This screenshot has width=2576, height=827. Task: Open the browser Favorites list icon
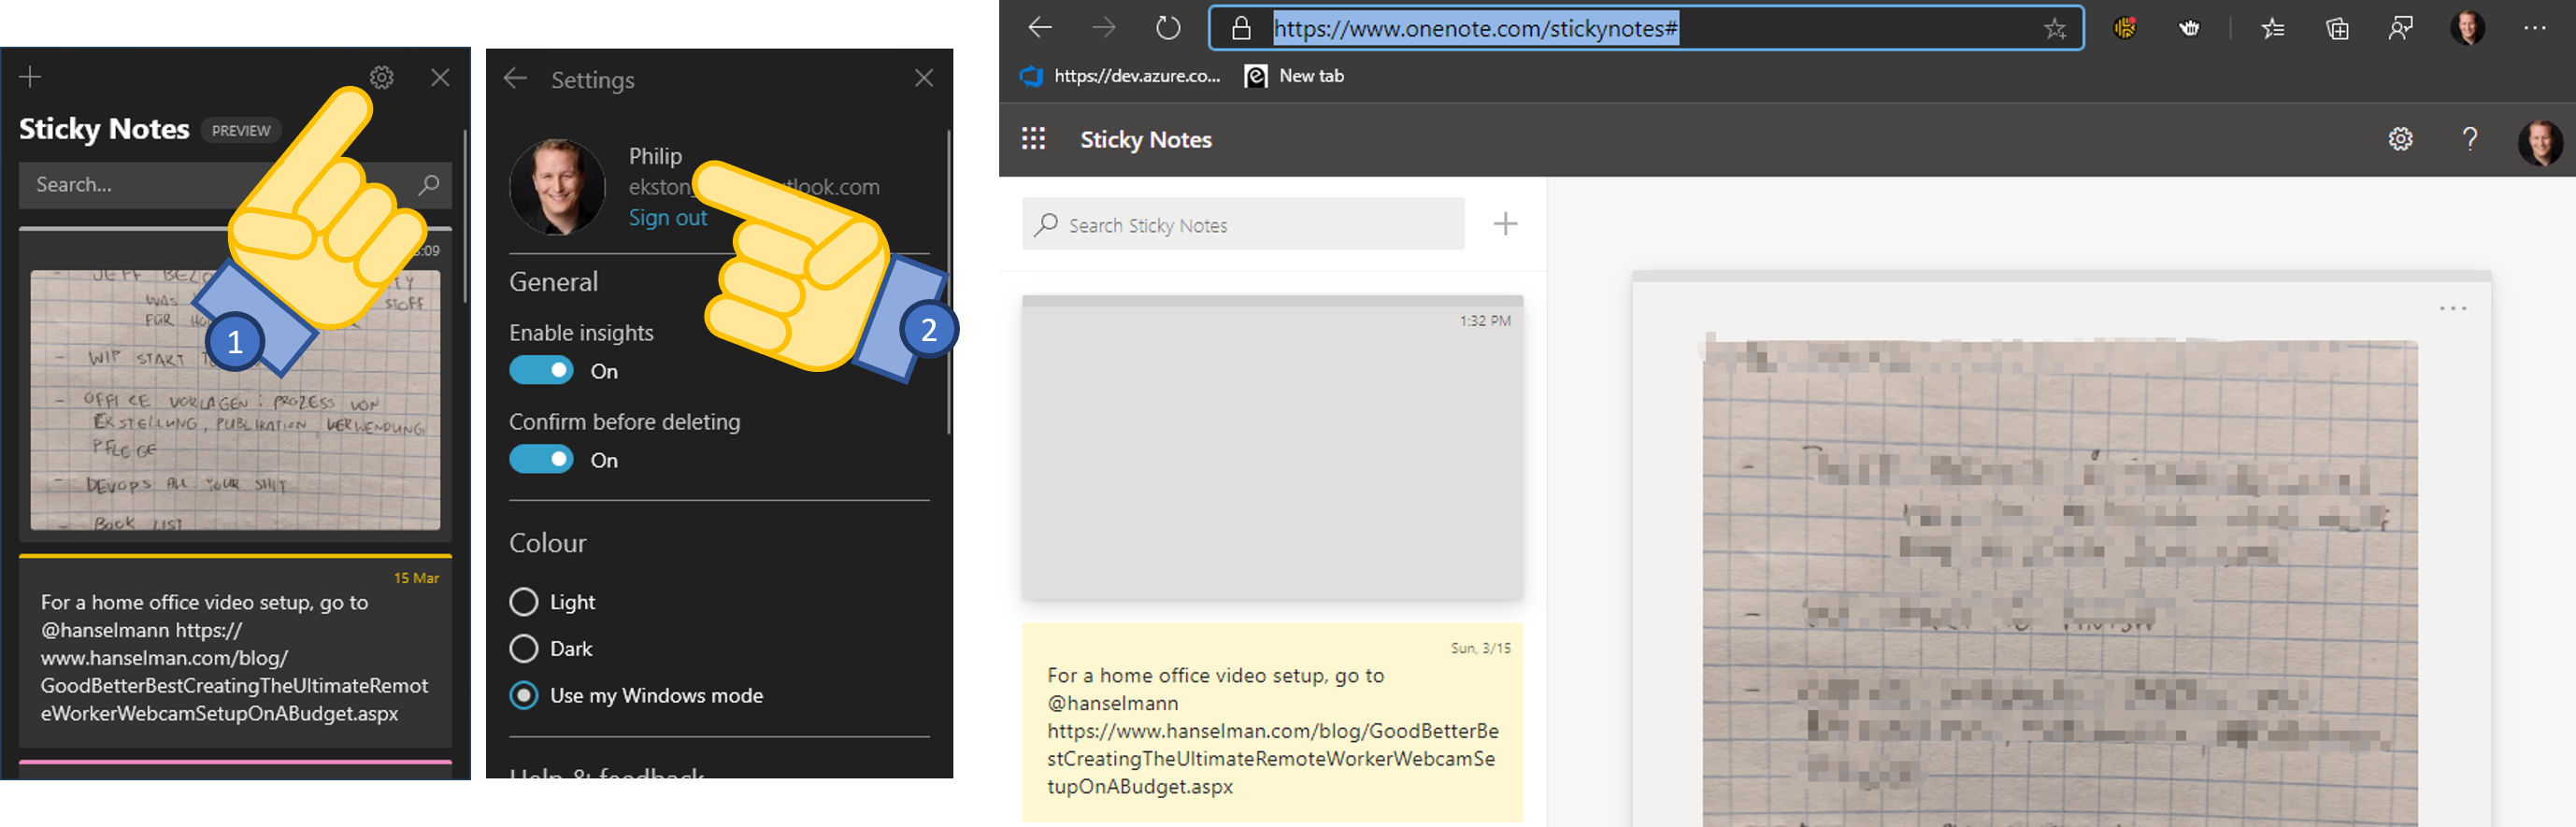(2273, 28)
